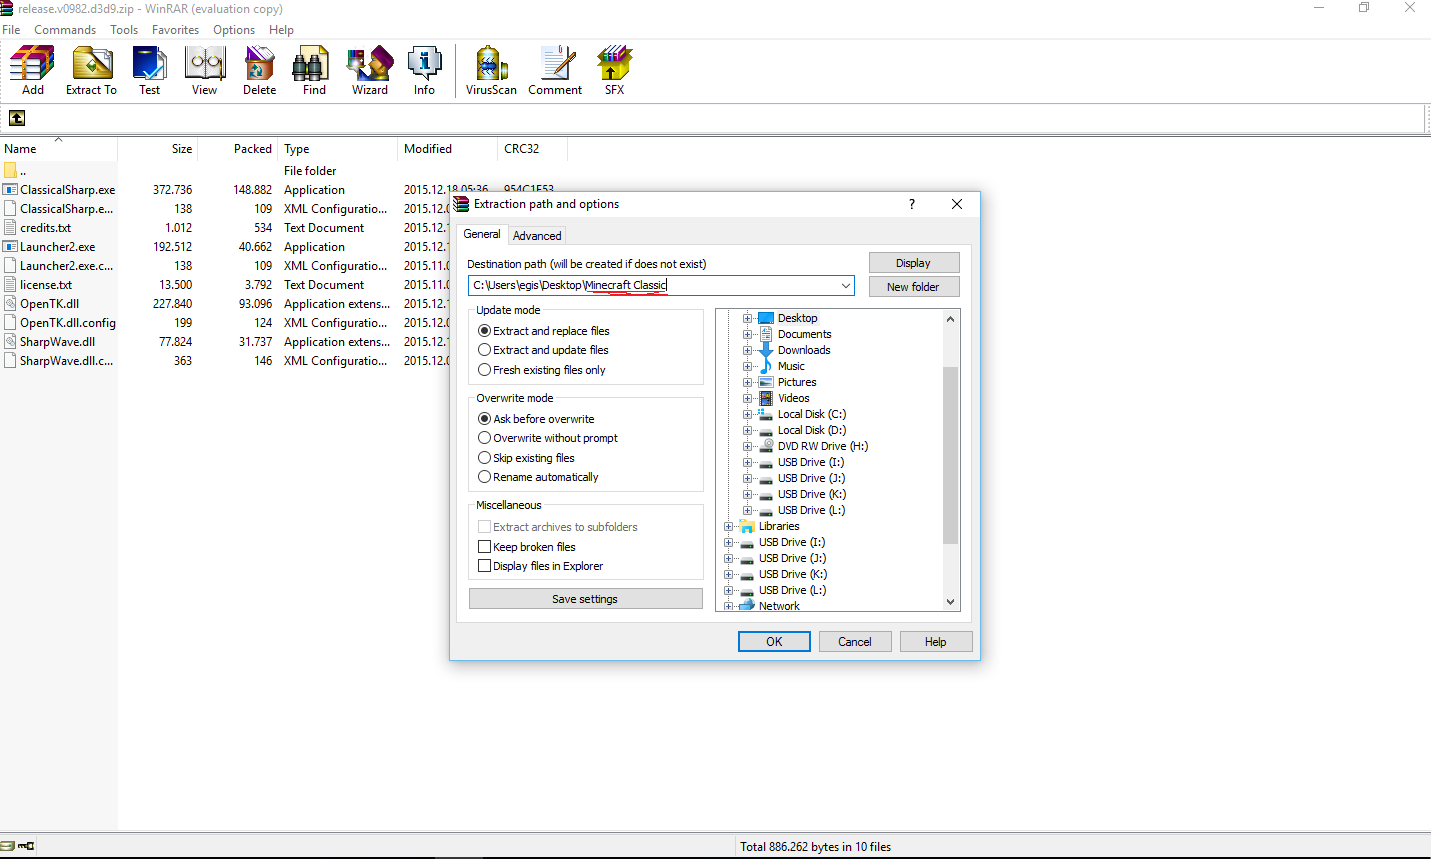Expand the Libraries tree node
Screen dimensions: 1431x859
coord(728,526)
